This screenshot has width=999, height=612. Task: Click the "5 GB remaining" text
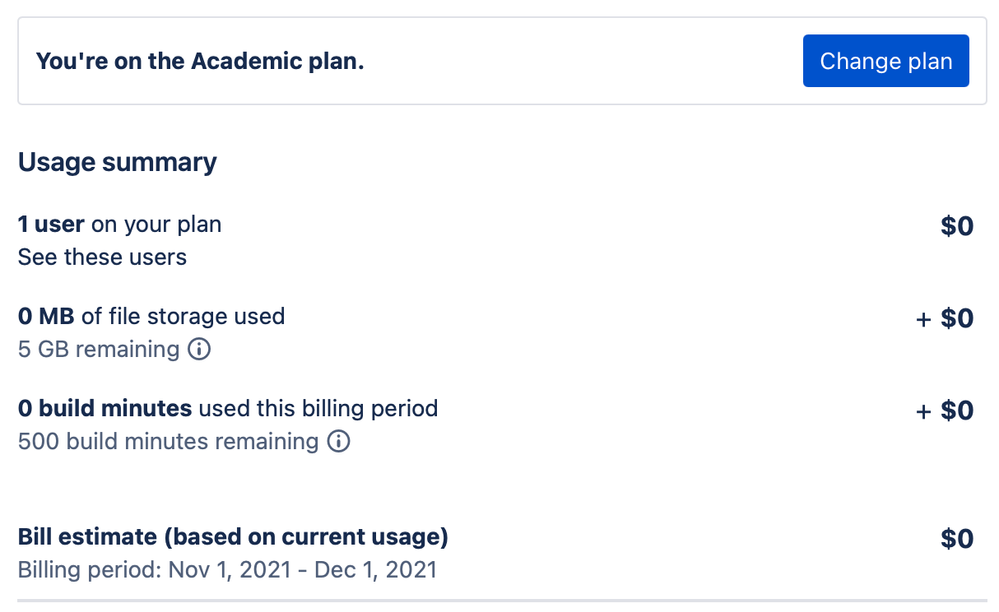coord(98,349)
